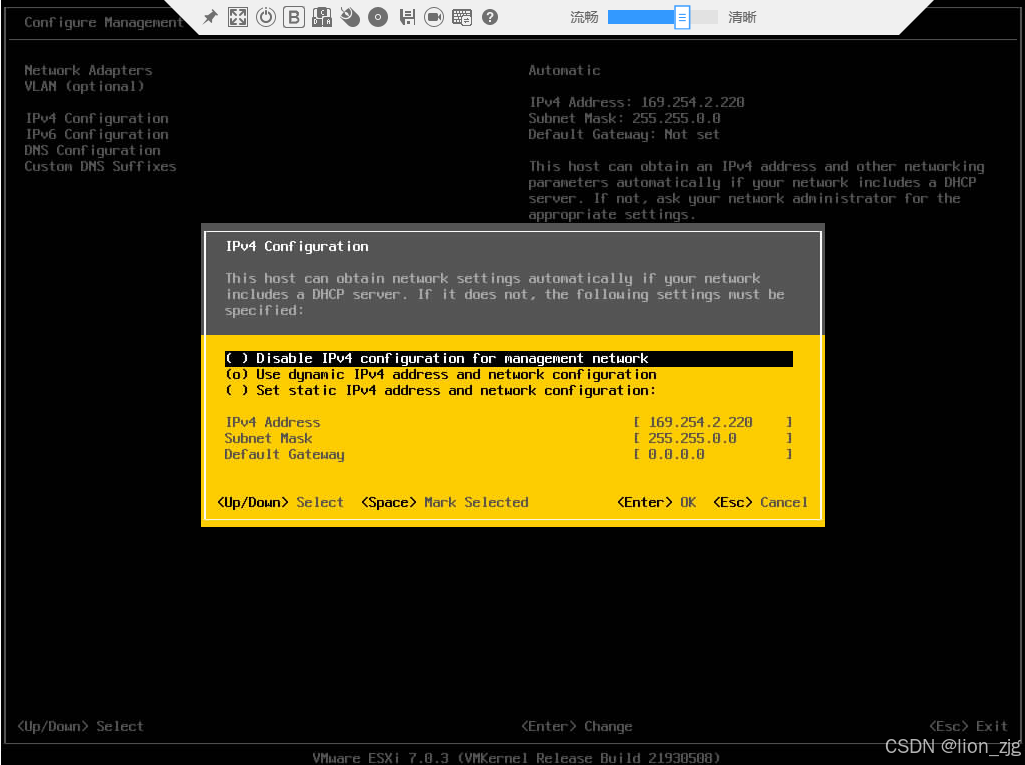Open the virtual keyboard icon

click(x=462, y=17)
